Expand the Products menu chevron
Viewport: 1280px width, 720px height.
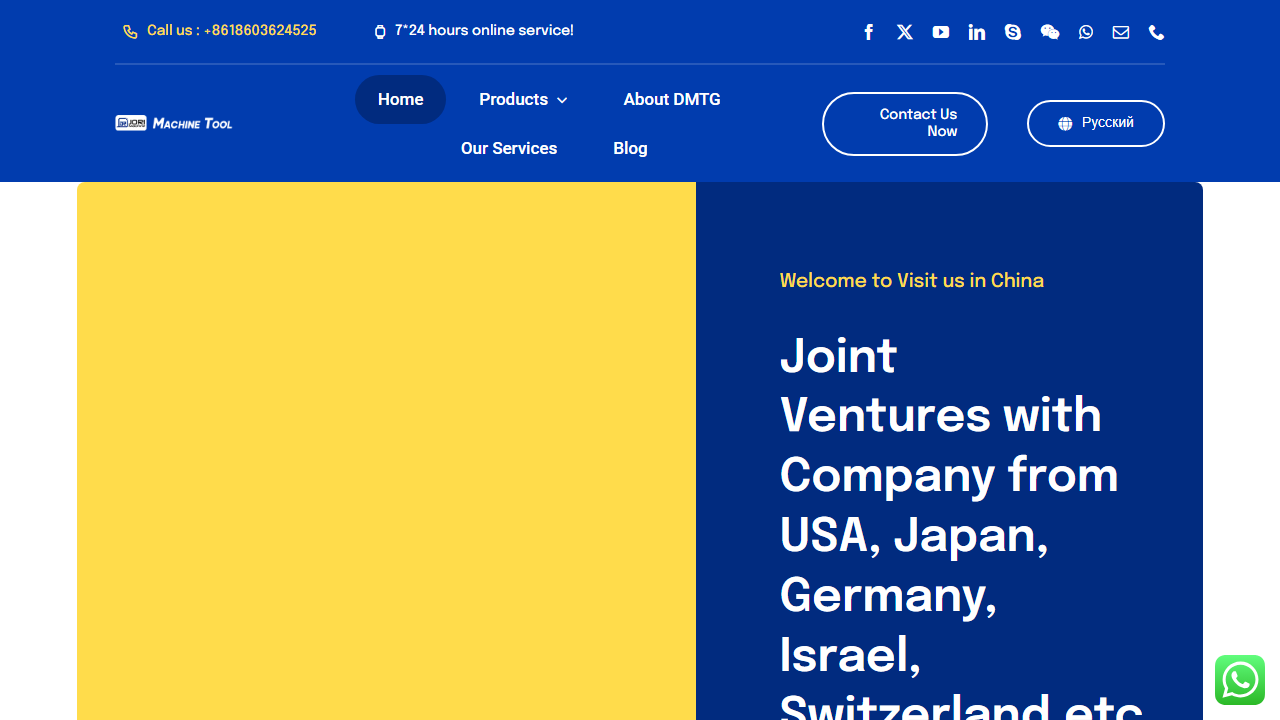[x=562, y=100]
